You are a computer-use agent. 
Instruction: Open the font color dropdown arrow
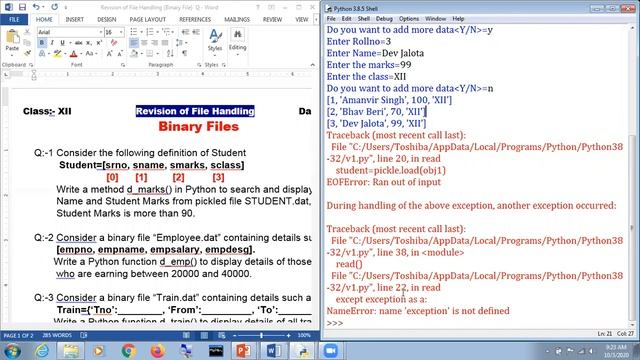[81, 53]
